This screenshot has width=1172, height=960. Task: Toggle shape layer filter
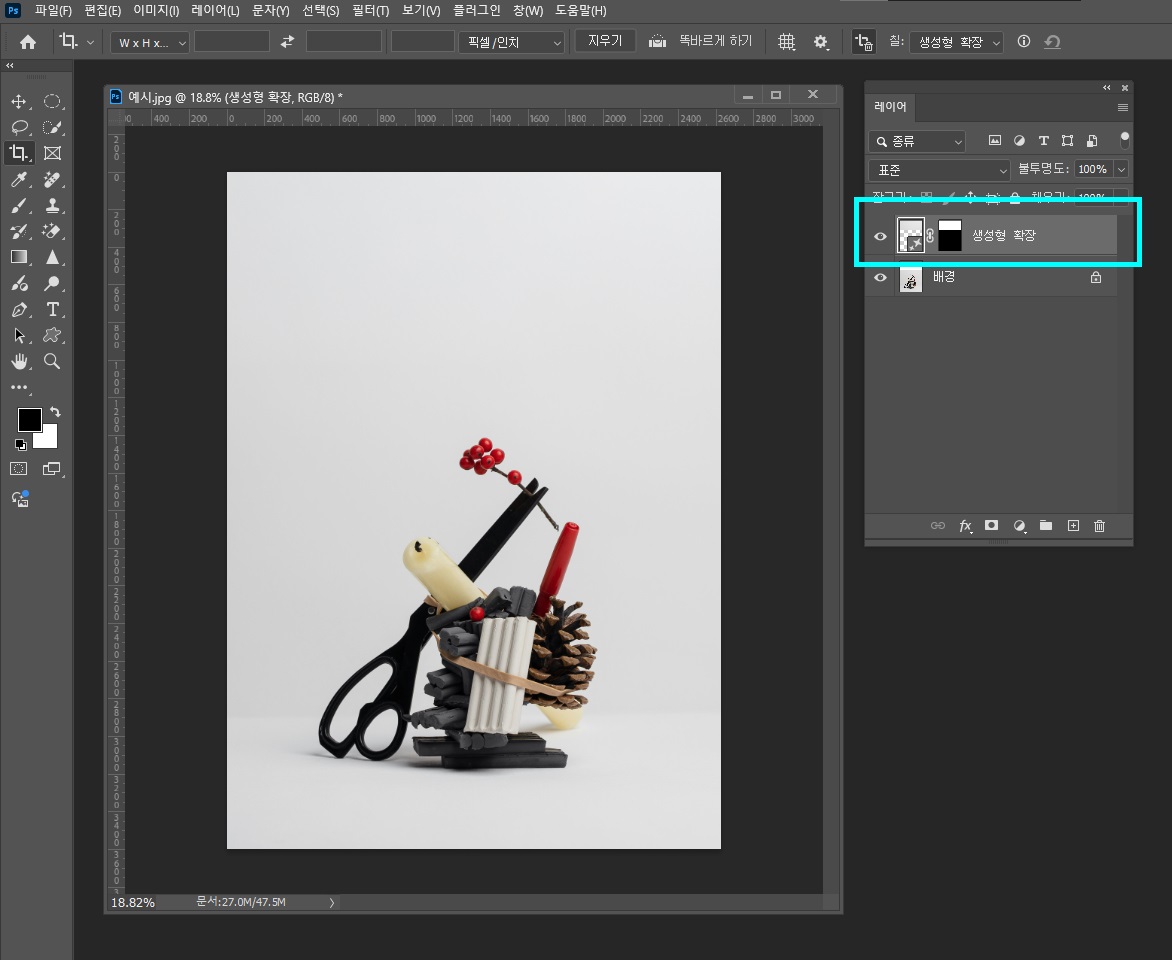click(1067, 141)
